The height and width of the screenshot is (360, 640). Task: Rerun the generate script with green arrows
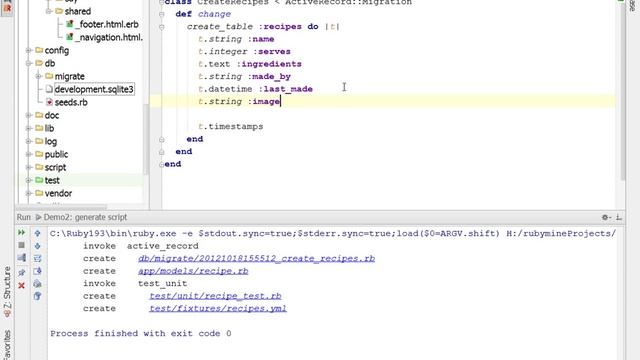[x=21, y=233]
